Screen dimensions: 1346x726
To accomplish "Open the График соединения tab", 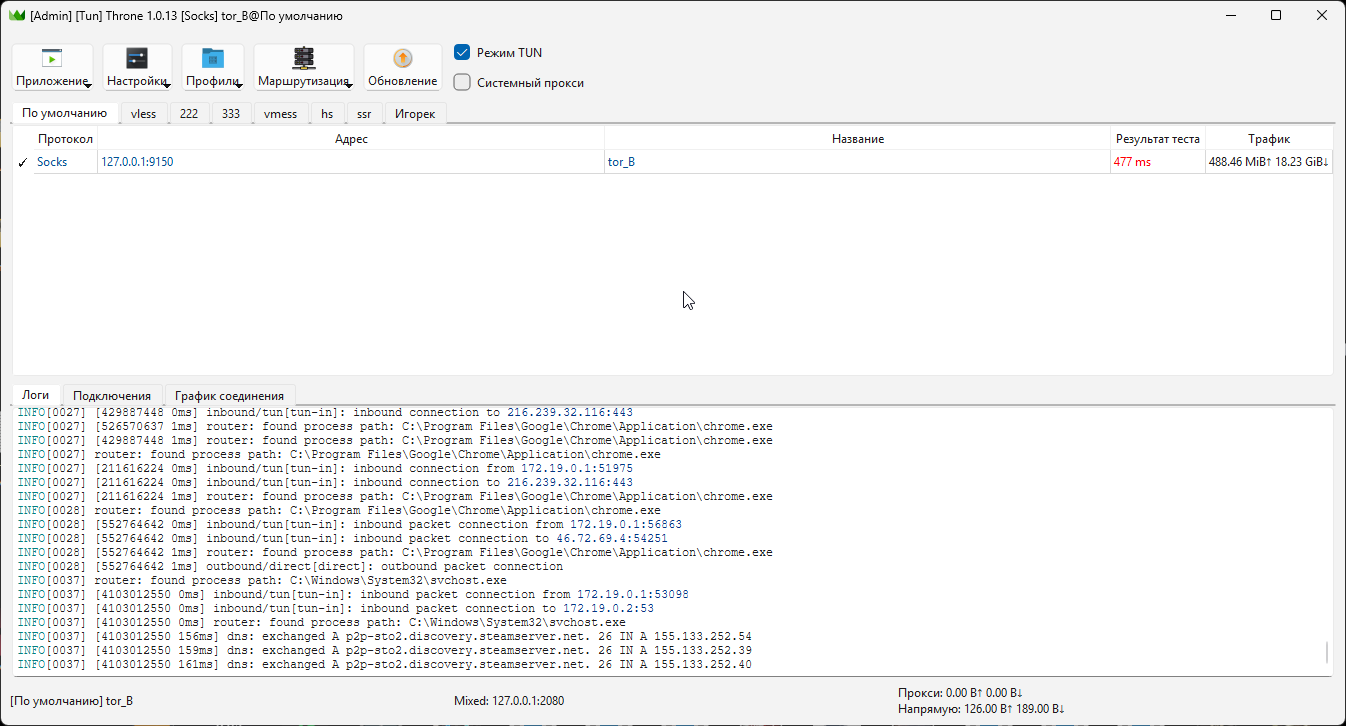I will point(229,396).
